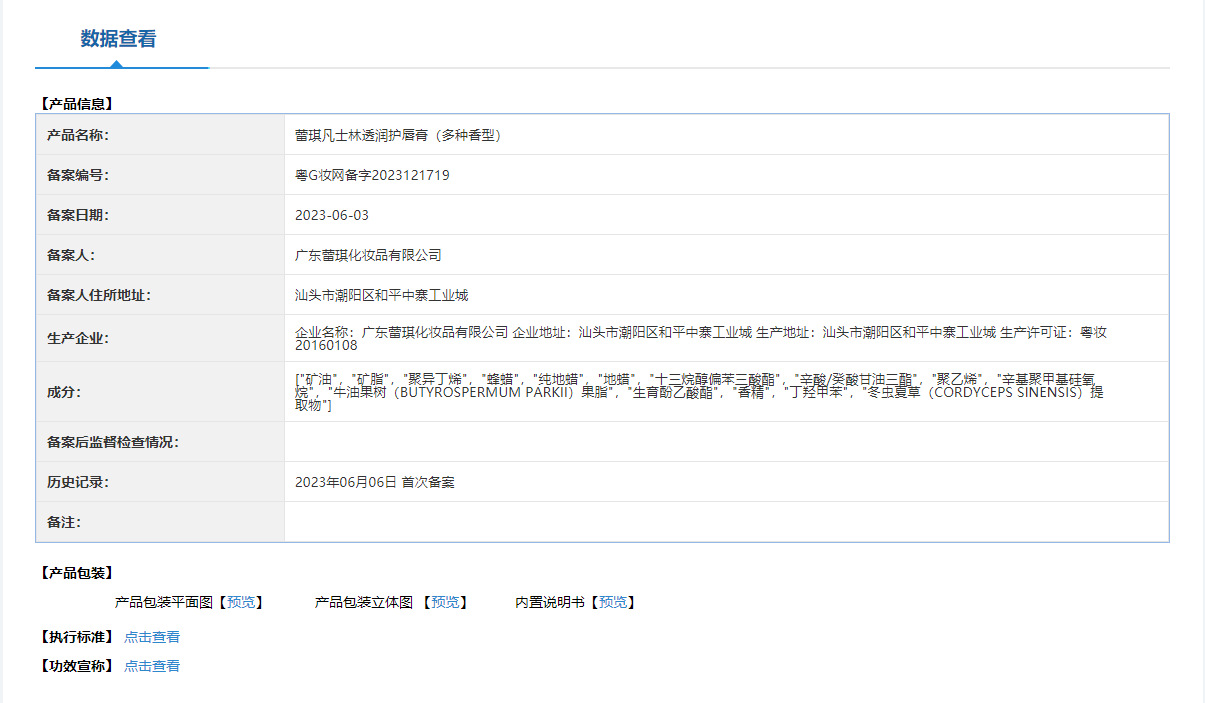Screen dimensions: 1205x703
Task: Click the 备案人住所地址 row label
Action: (x=99, y=295)
